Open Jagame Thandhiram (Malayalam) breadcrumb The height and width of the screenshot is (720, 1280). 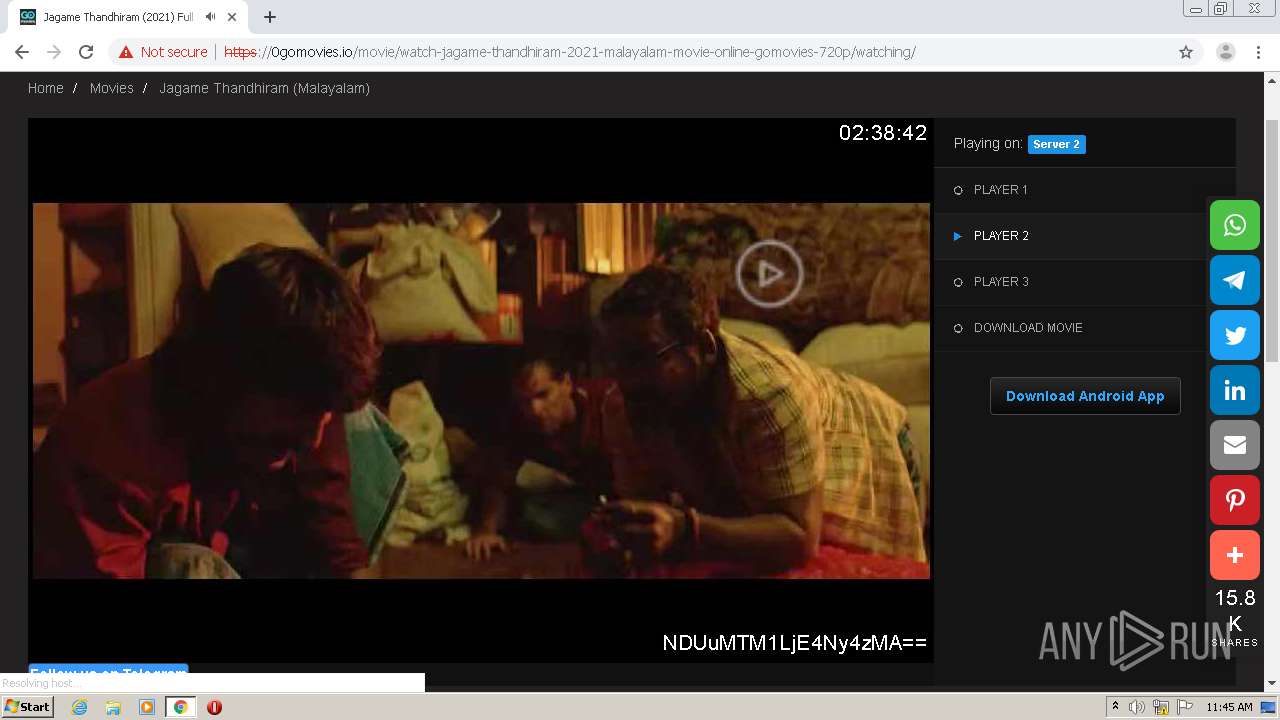264,88
